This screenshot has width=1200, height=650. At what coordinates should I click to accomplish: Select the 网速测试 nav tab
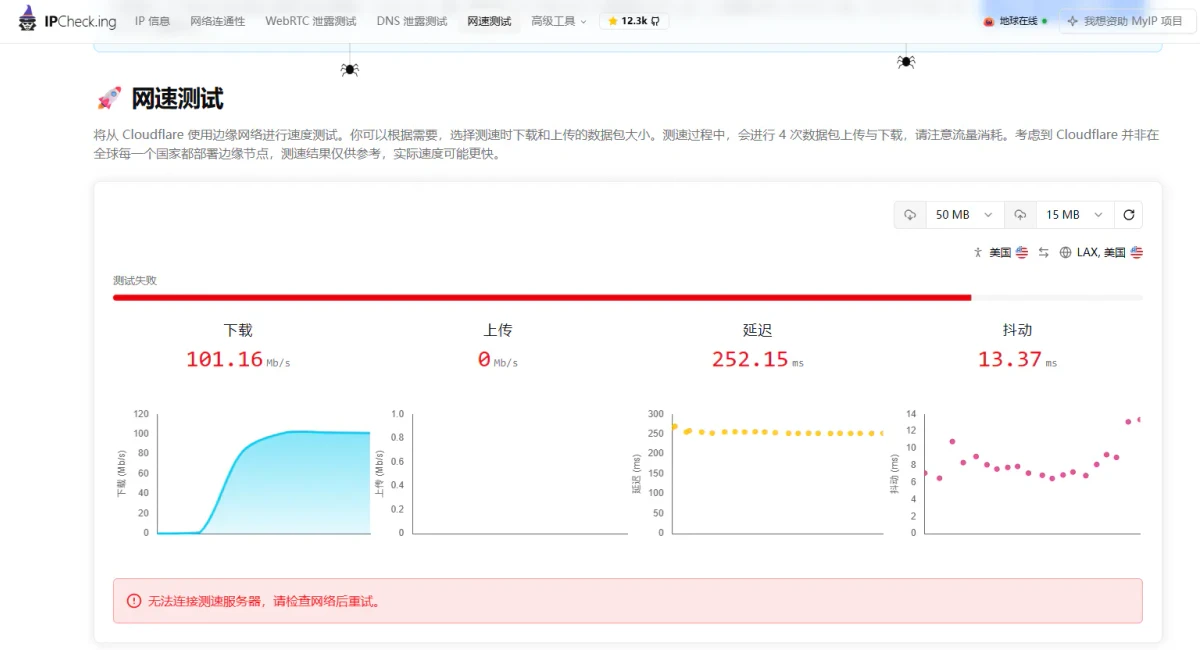[489, 21]
